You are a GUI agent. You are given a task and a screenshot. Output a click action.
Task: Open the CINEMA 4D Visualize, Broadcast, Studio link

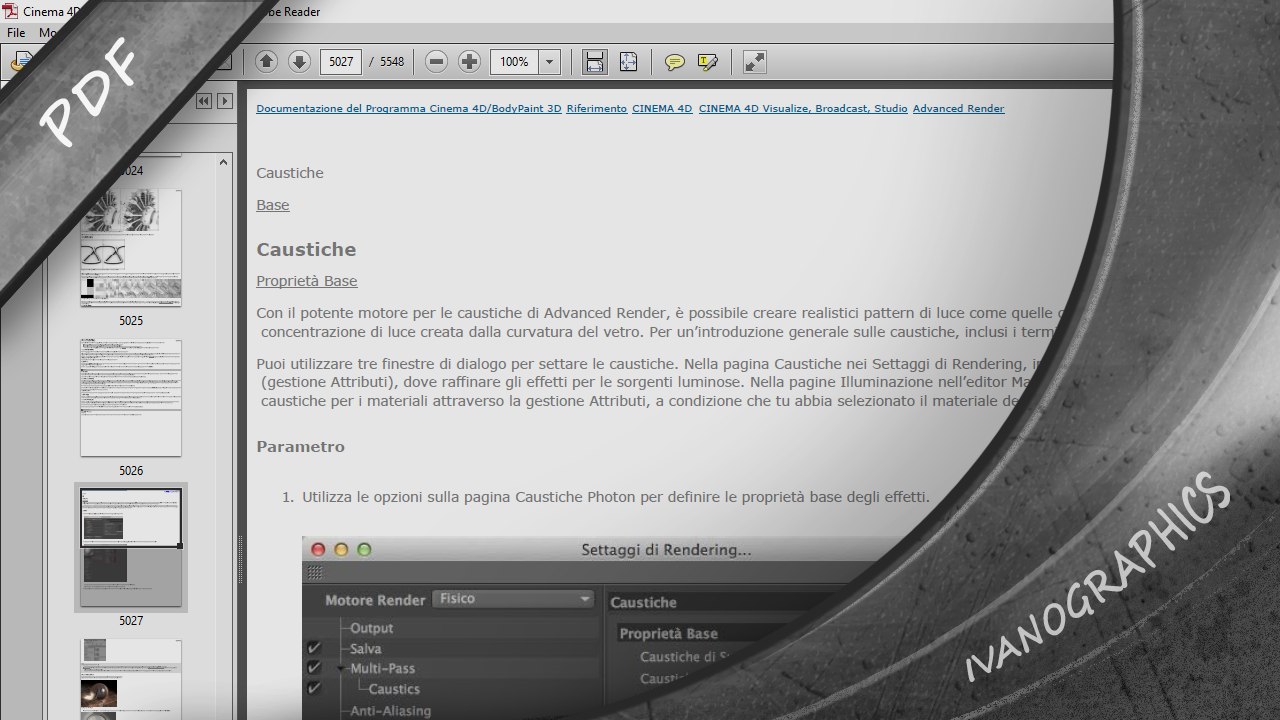803,109
